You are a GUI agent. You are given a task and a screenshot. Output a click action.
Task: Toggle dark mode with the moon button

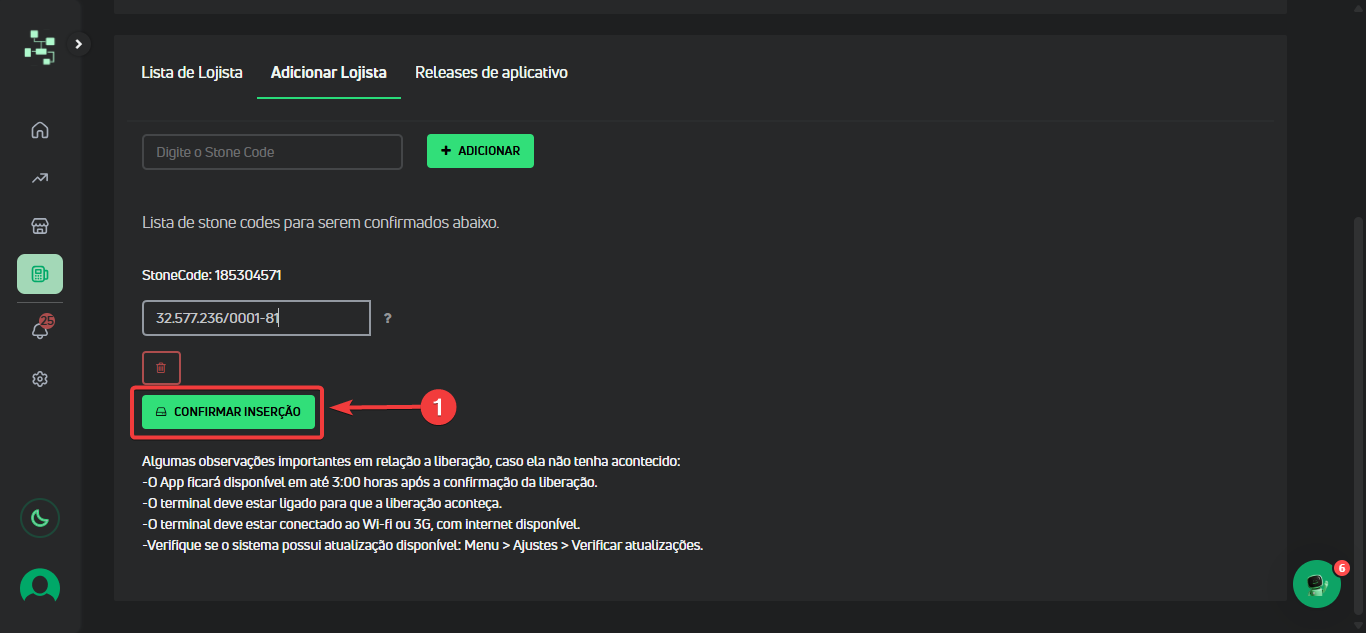40,518
